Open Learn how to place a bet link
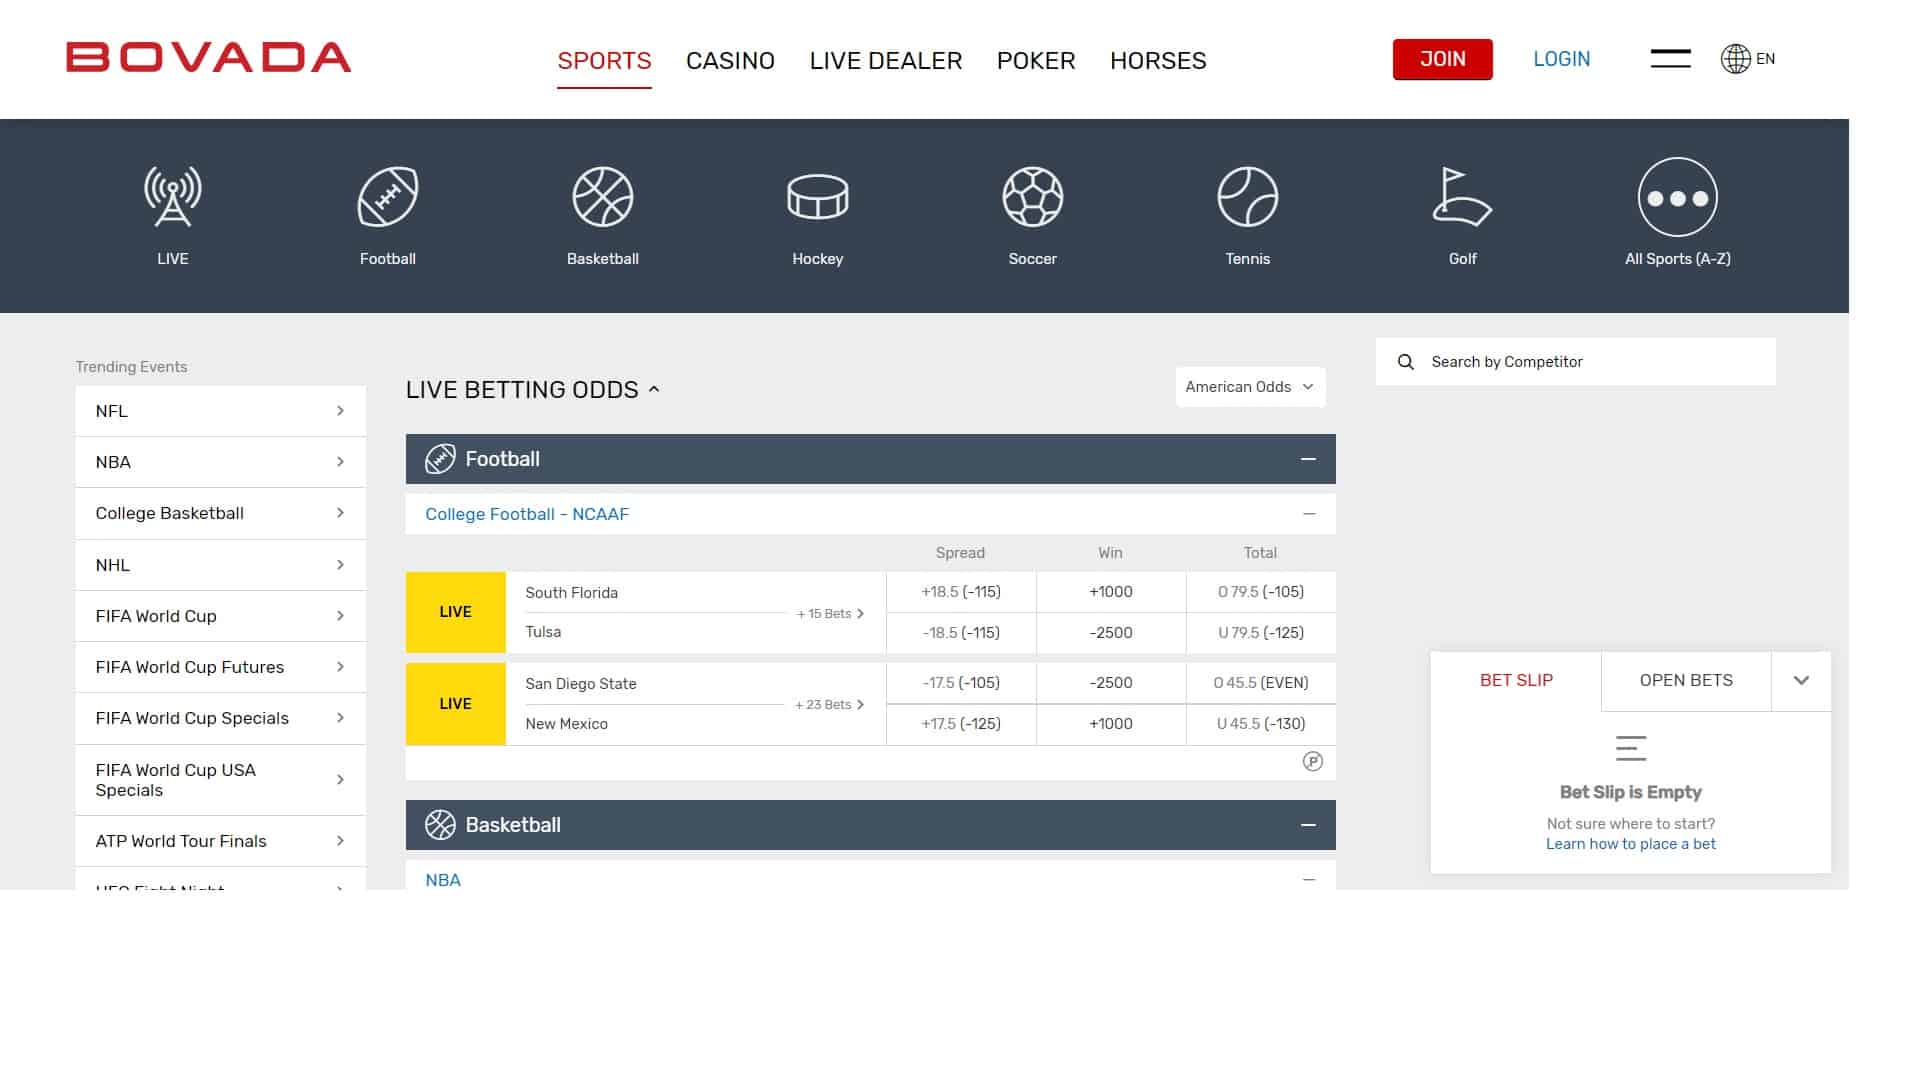1920x1080 pixels. (1631, 844)
